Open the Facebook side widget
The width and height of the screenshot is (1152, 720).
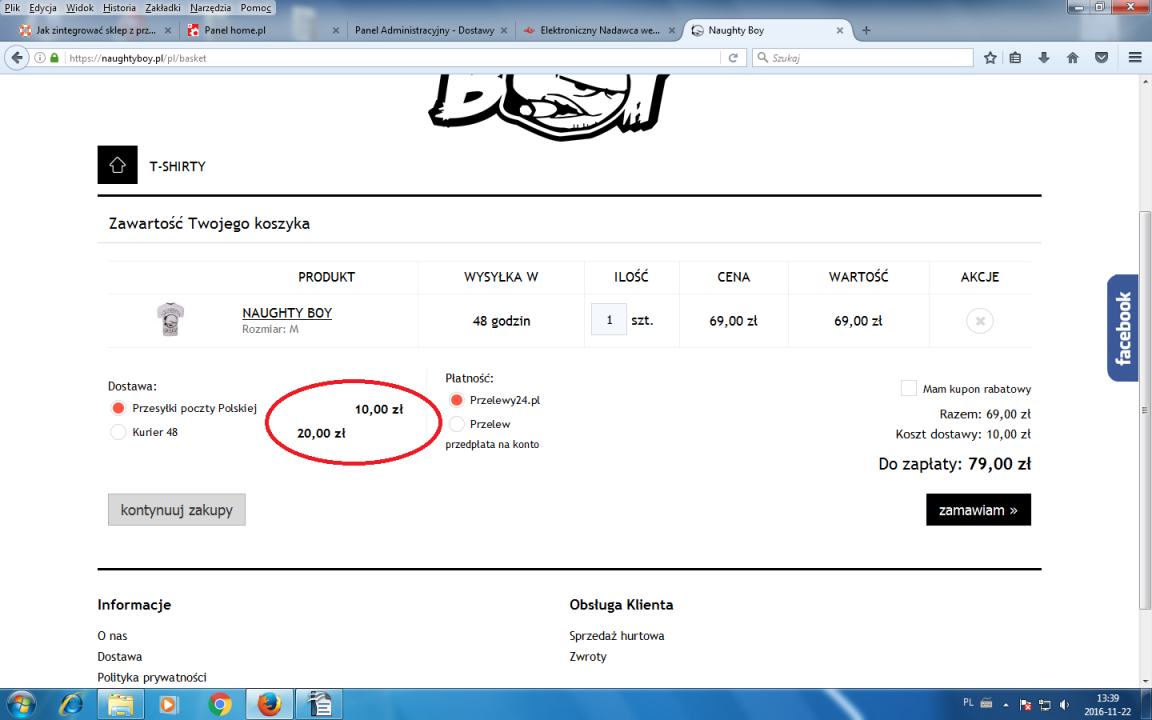pos(1123,328)
